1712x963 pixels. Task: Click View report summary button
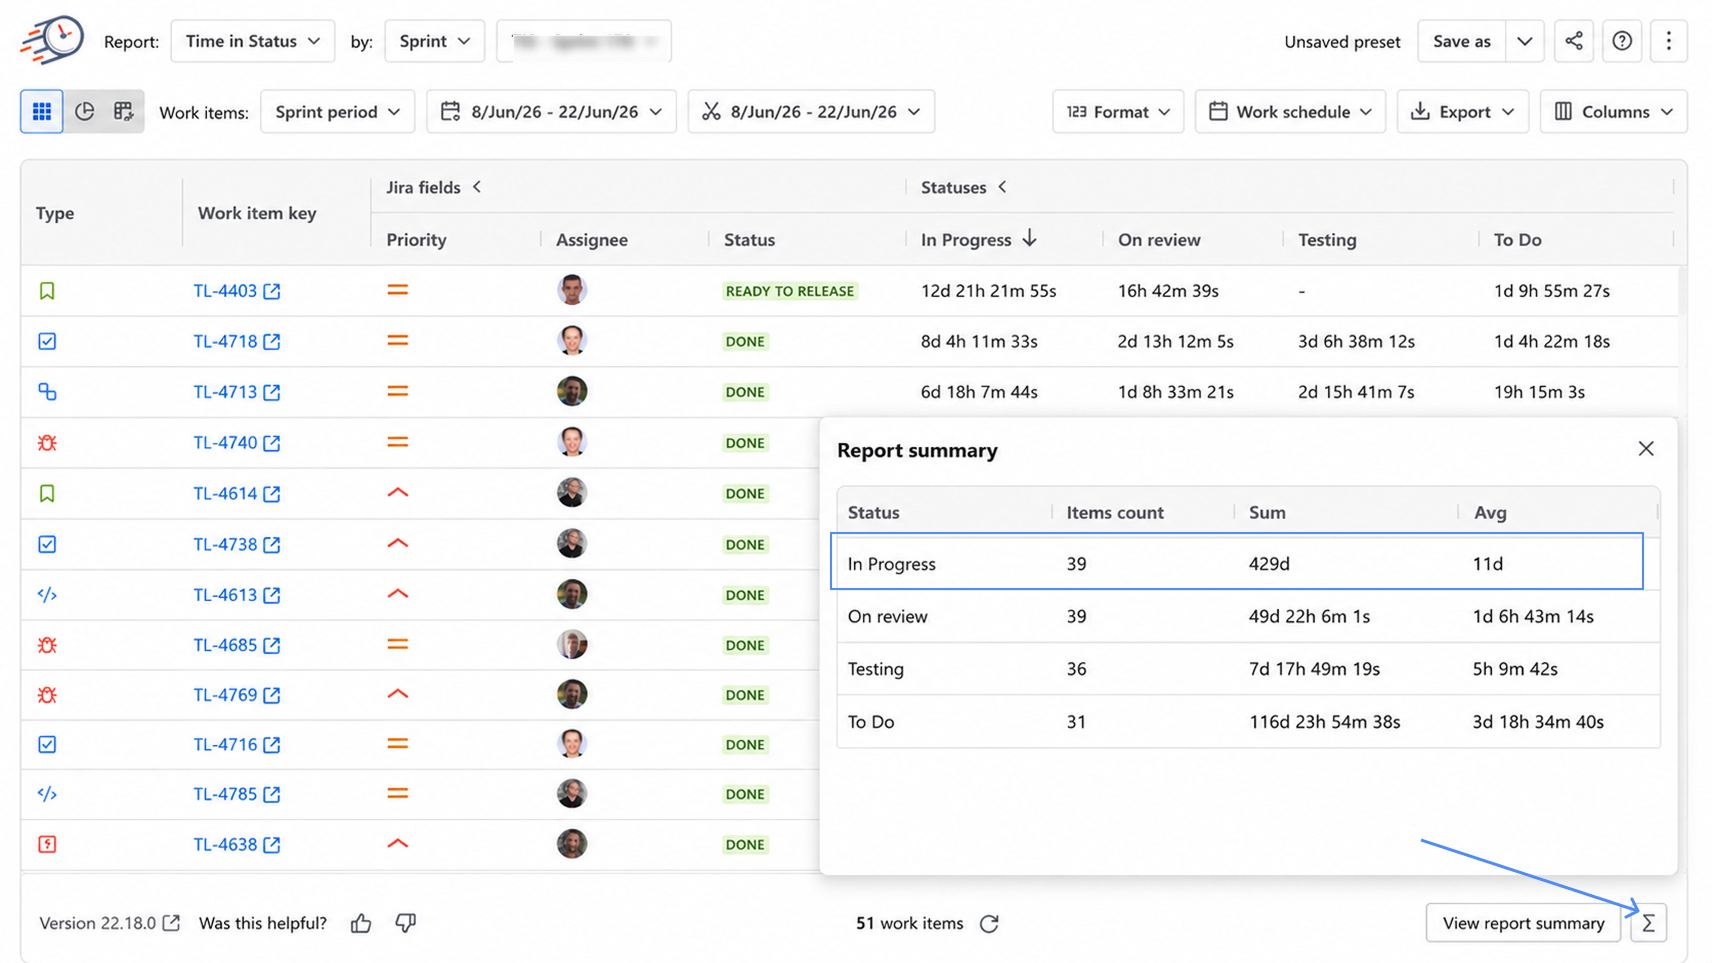1523,923
